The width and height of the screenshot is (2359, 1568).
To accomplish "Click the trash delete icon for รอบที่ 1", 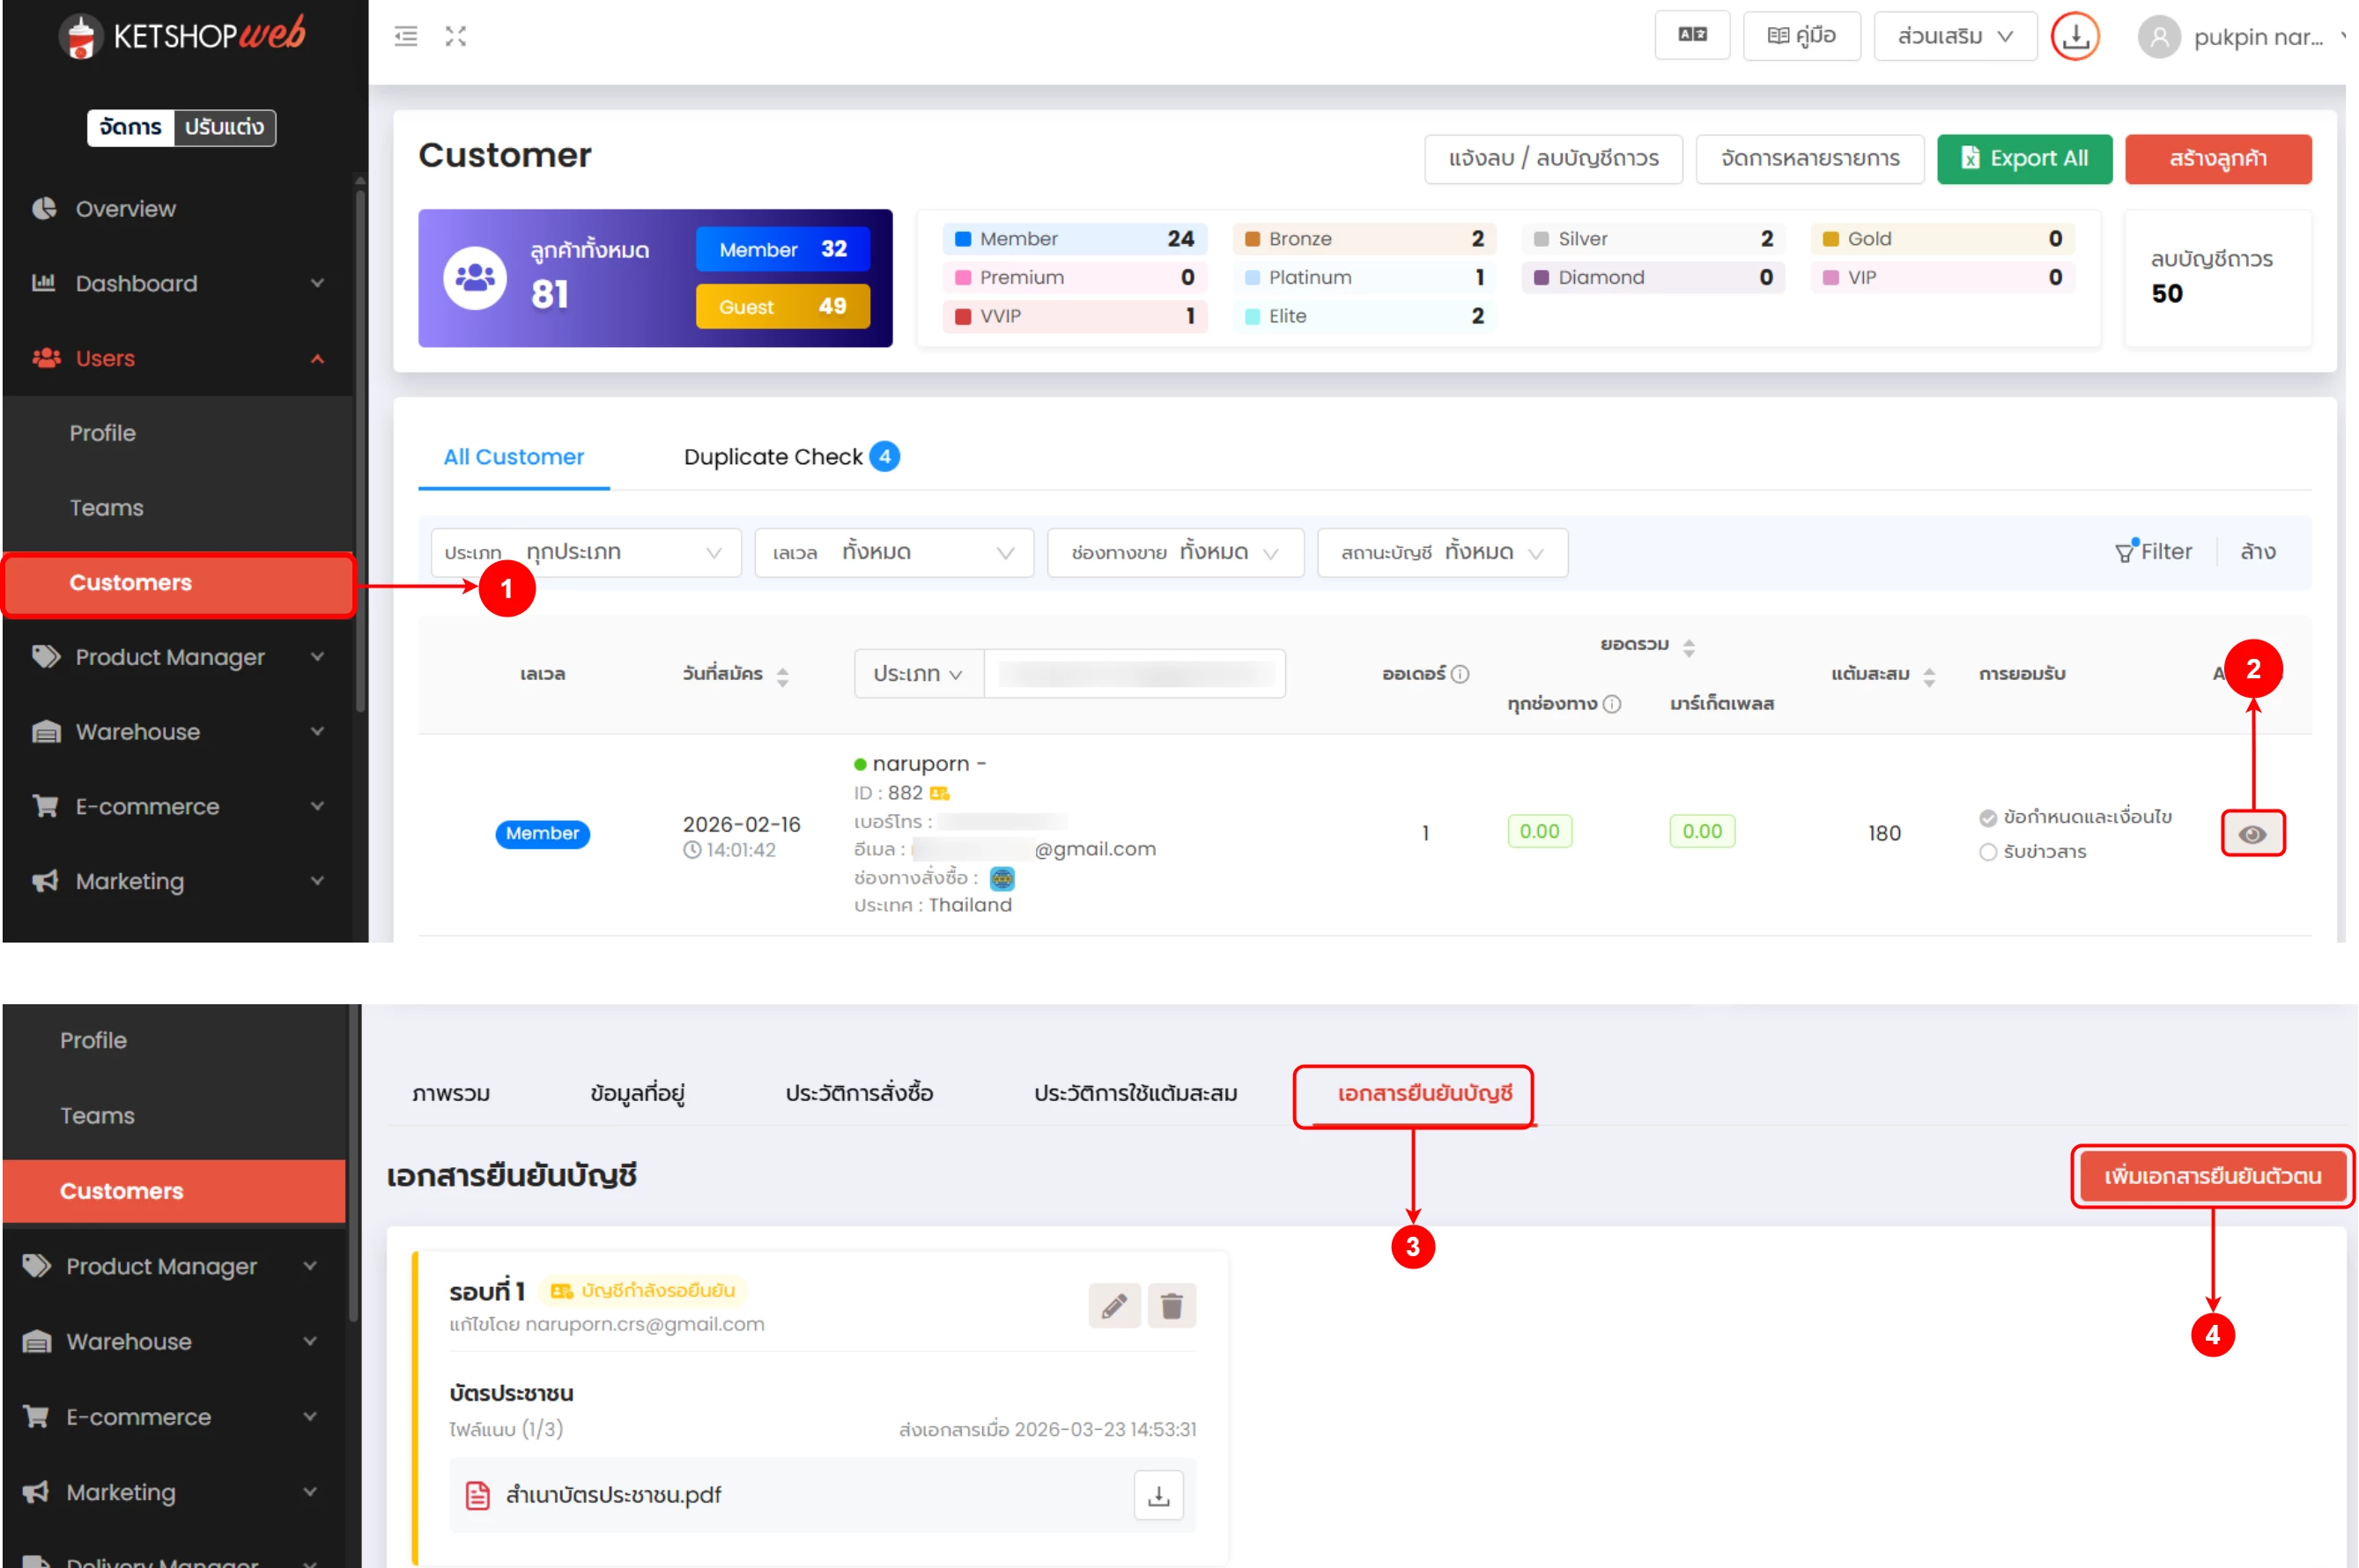I will [1171, 1305].
